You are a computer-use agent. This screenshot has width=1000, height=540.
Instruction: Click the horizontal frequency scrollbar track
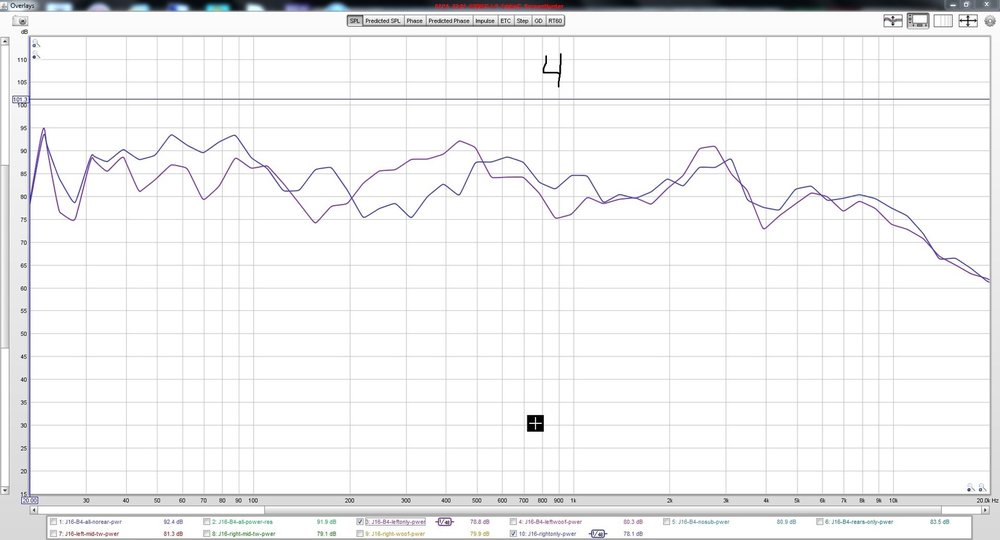624,510
